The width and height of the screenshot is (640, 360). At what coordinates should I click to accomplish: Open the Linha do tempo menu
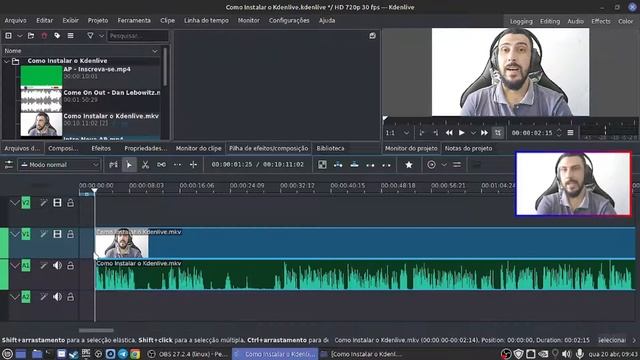[x=206, y=20]
